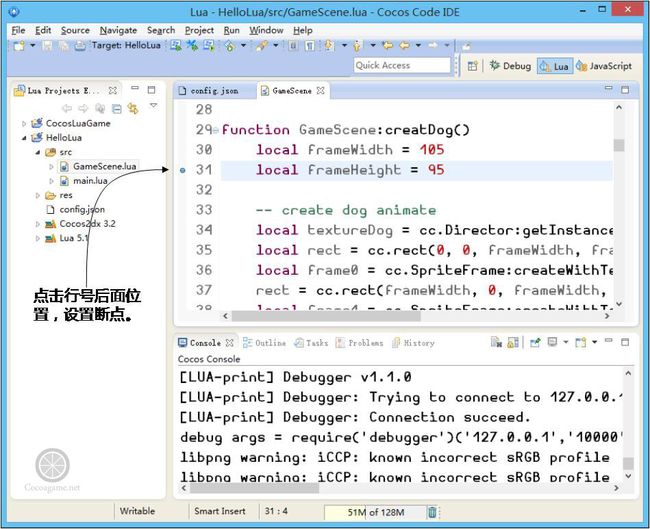This screenshot has height=529, width=650.
Task: Open the New file dropdown arrow
Action: click(32, 45)
